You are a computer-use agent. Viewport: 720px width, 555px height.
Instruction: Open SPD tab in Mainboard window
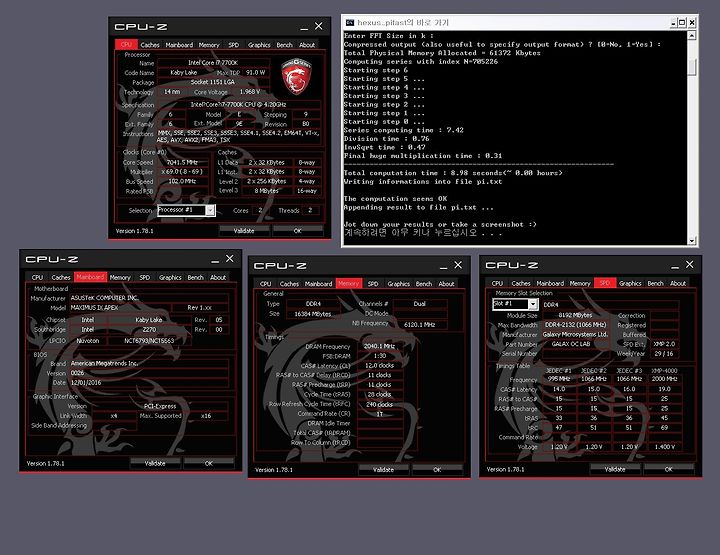[x=145, y=277]
